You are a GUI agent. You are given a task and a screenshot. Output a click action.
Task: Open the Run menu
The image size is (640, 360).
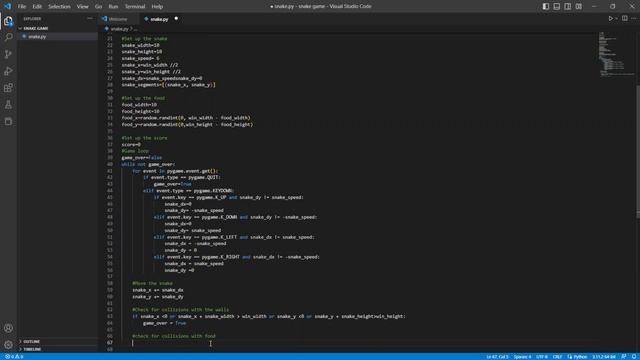[113, 7]
